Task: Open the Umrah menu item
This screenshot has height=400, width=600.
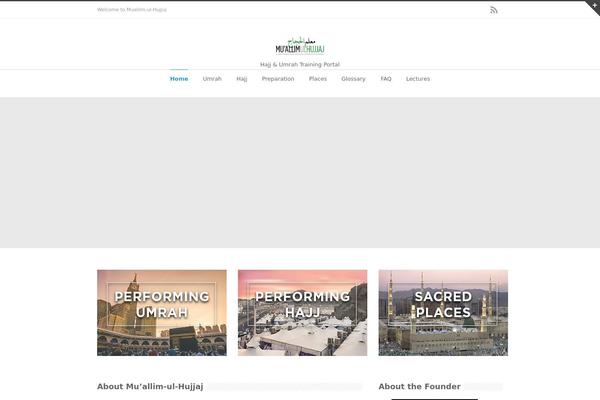Action: click(x=212, y=79)
